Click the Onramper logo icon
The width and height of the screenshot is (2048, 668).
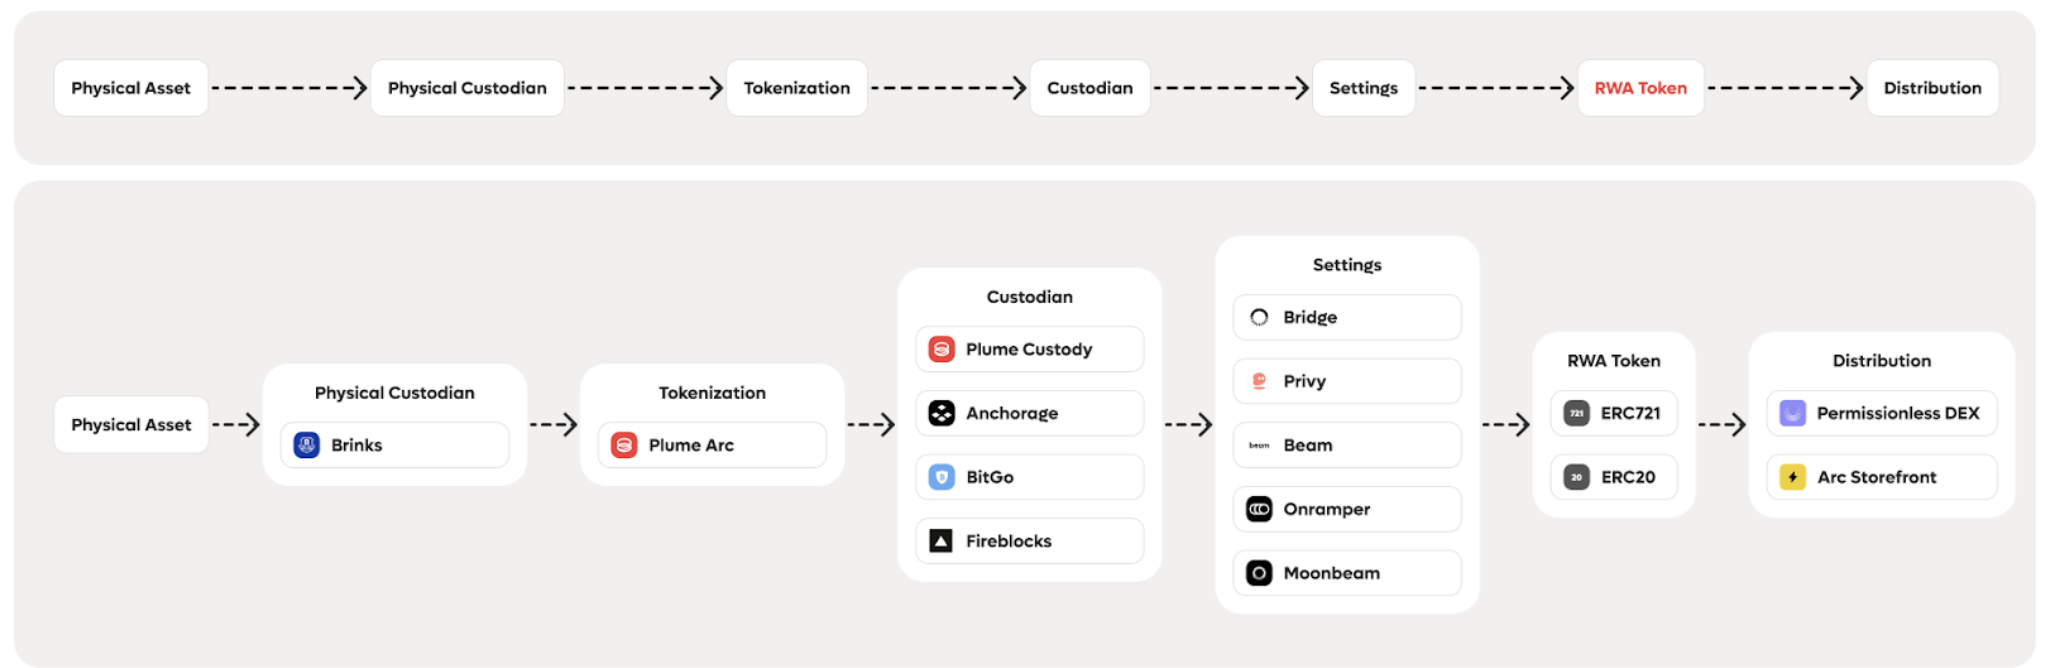point(1259,509)
